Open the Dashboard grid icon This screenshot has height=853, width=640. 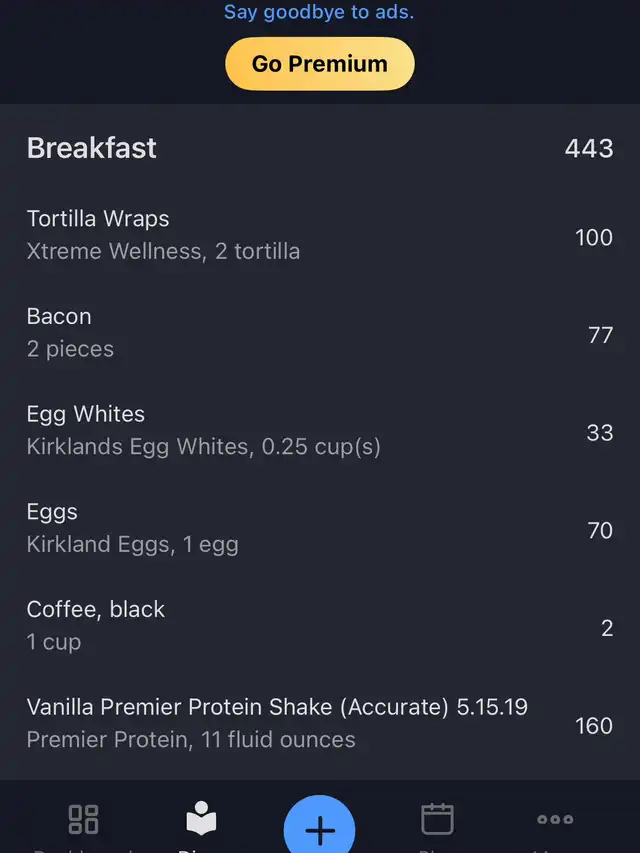pos(83,819)
